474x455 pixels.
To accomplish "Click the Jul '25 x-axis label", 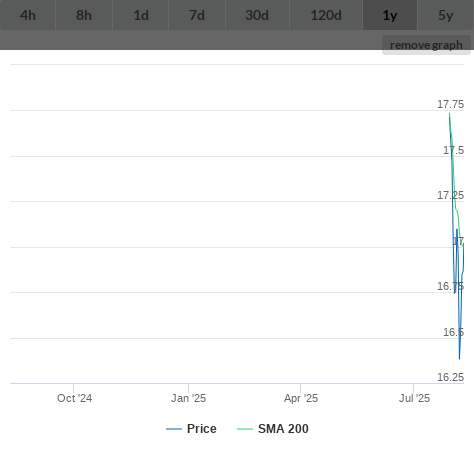I will 414,398.
